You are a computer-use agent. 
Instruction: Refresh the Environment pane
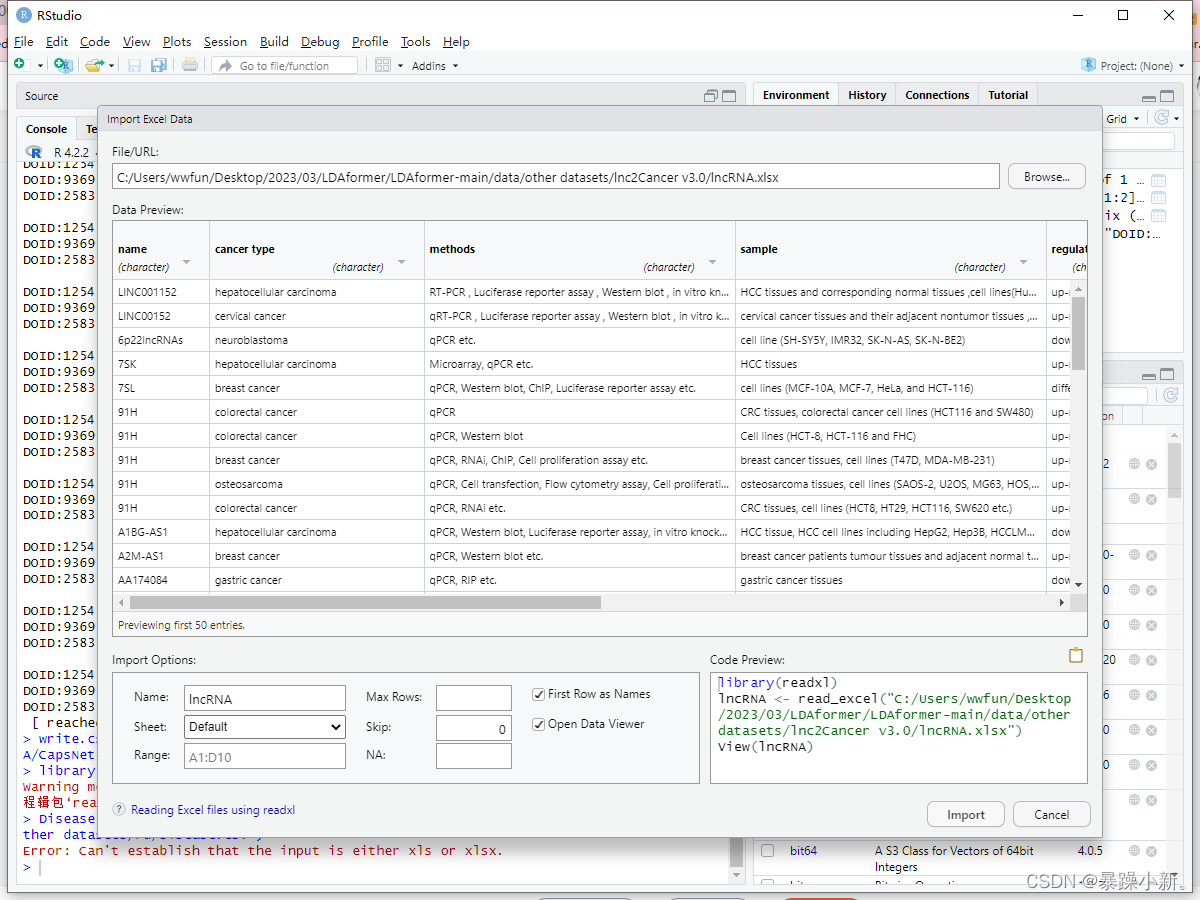coord(1161,118)
